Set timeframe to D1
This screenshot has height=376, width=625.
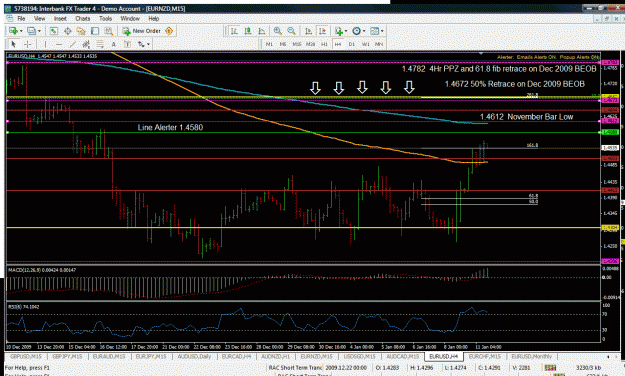click(352, 44)
